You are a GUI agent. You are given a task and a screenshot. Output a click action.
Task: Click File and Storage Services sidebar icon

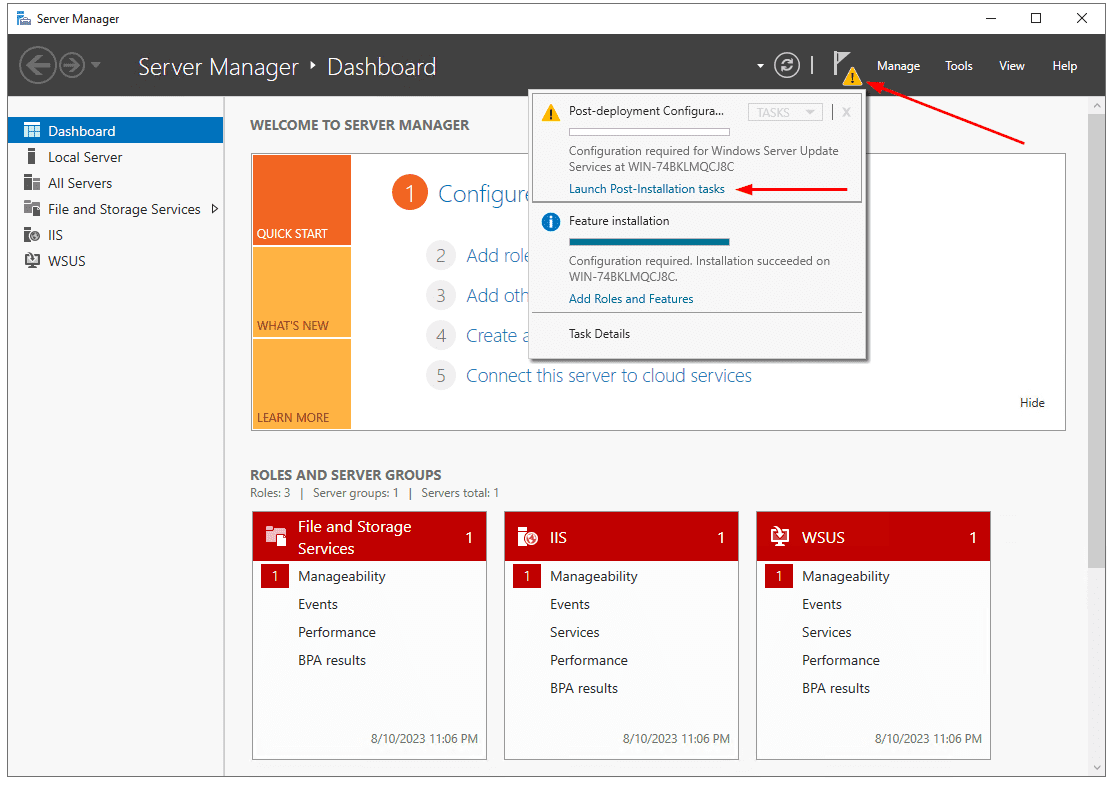(x=32, y=208)
